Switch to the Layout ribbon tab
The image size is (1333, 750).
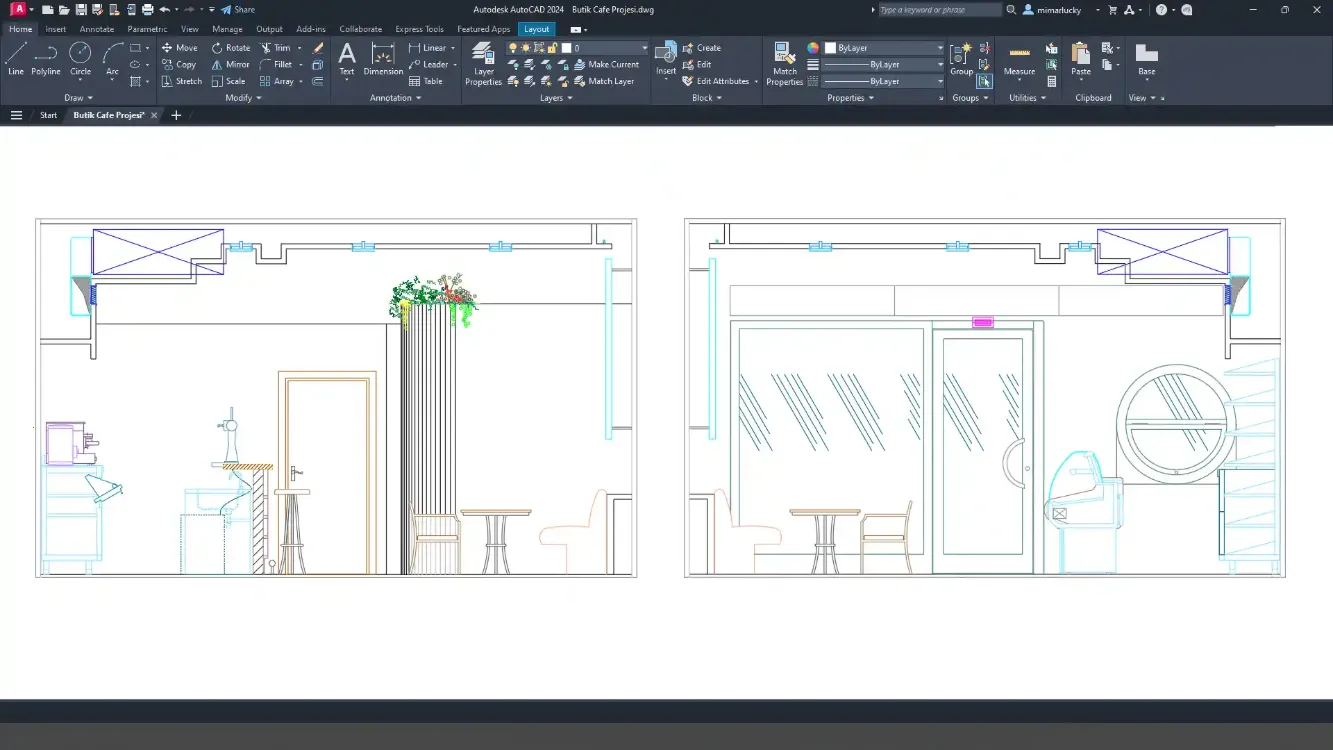click(x=537, y=29)
